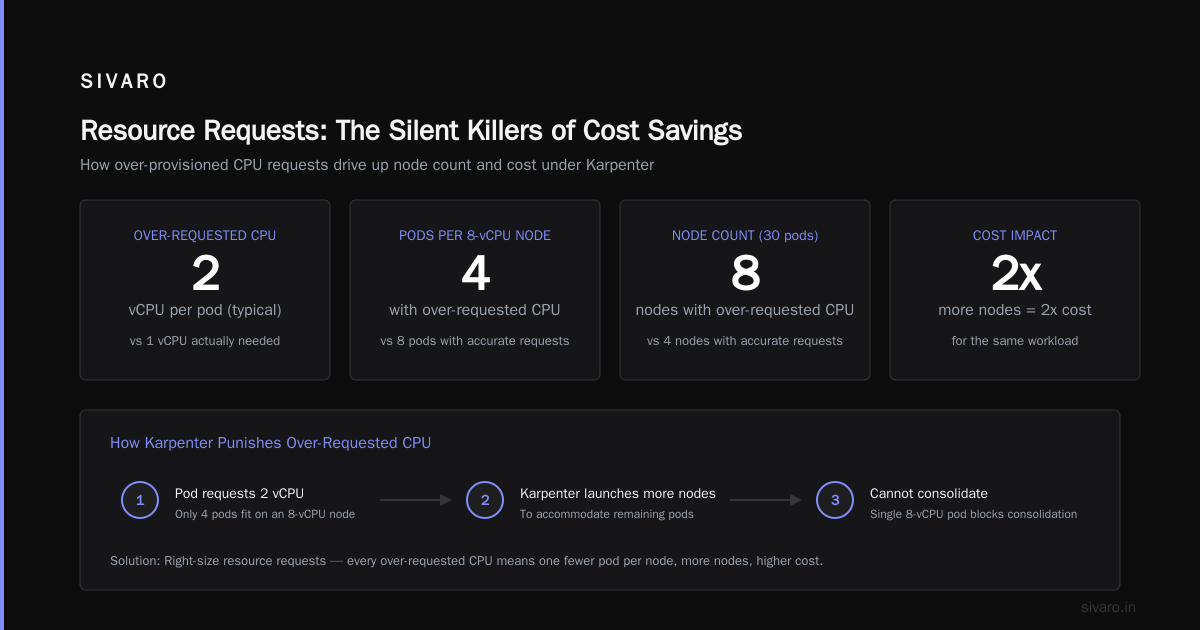Click the SIVARO brand name
This screenshot has width=1200, height=630.
[124, 82]
